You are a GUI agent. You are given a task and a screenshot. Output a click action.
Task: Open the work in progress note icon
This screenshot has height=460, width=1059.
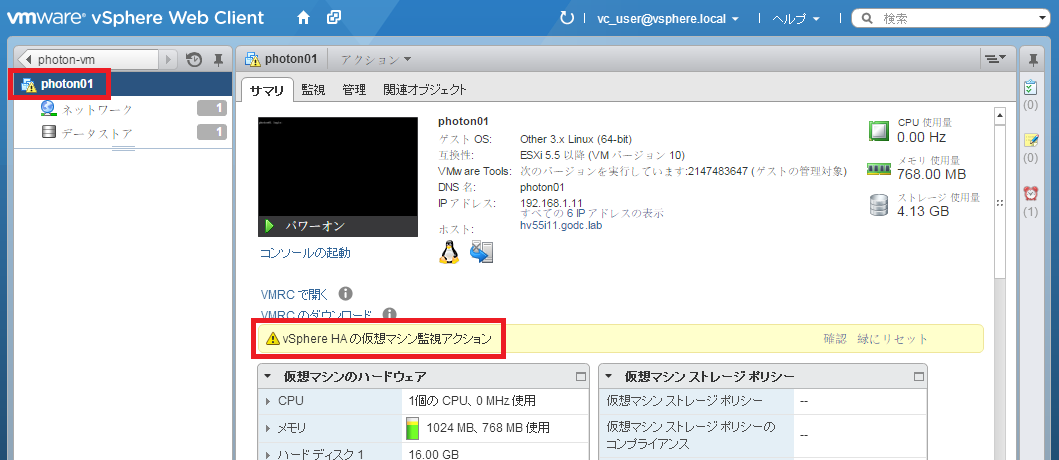(x=1031, y=140)
